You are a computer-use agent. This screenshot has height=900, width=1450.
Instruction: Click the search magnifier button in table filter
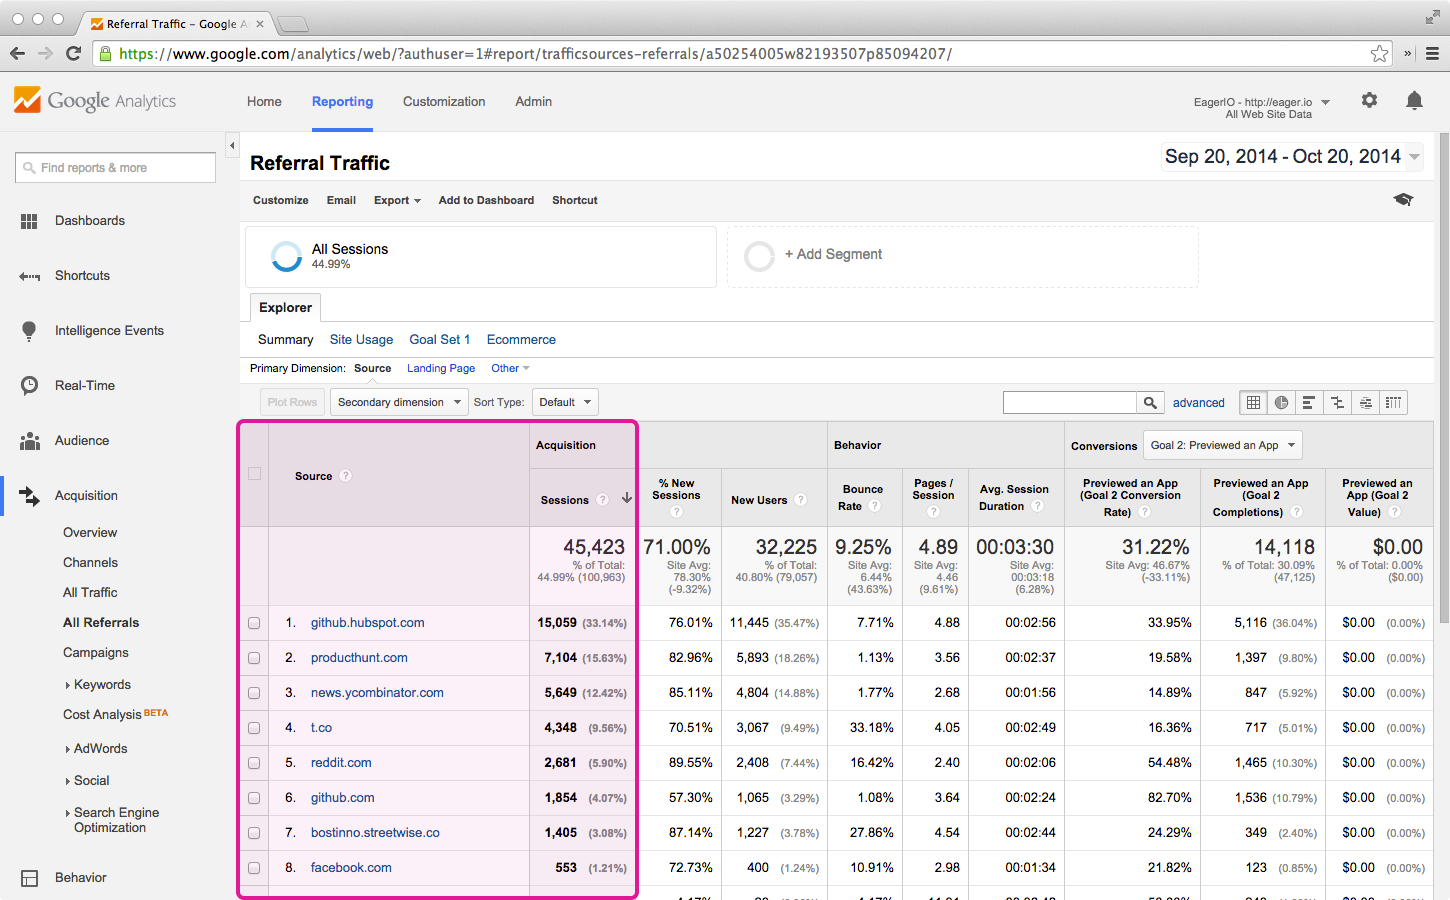click(1150, 402)
